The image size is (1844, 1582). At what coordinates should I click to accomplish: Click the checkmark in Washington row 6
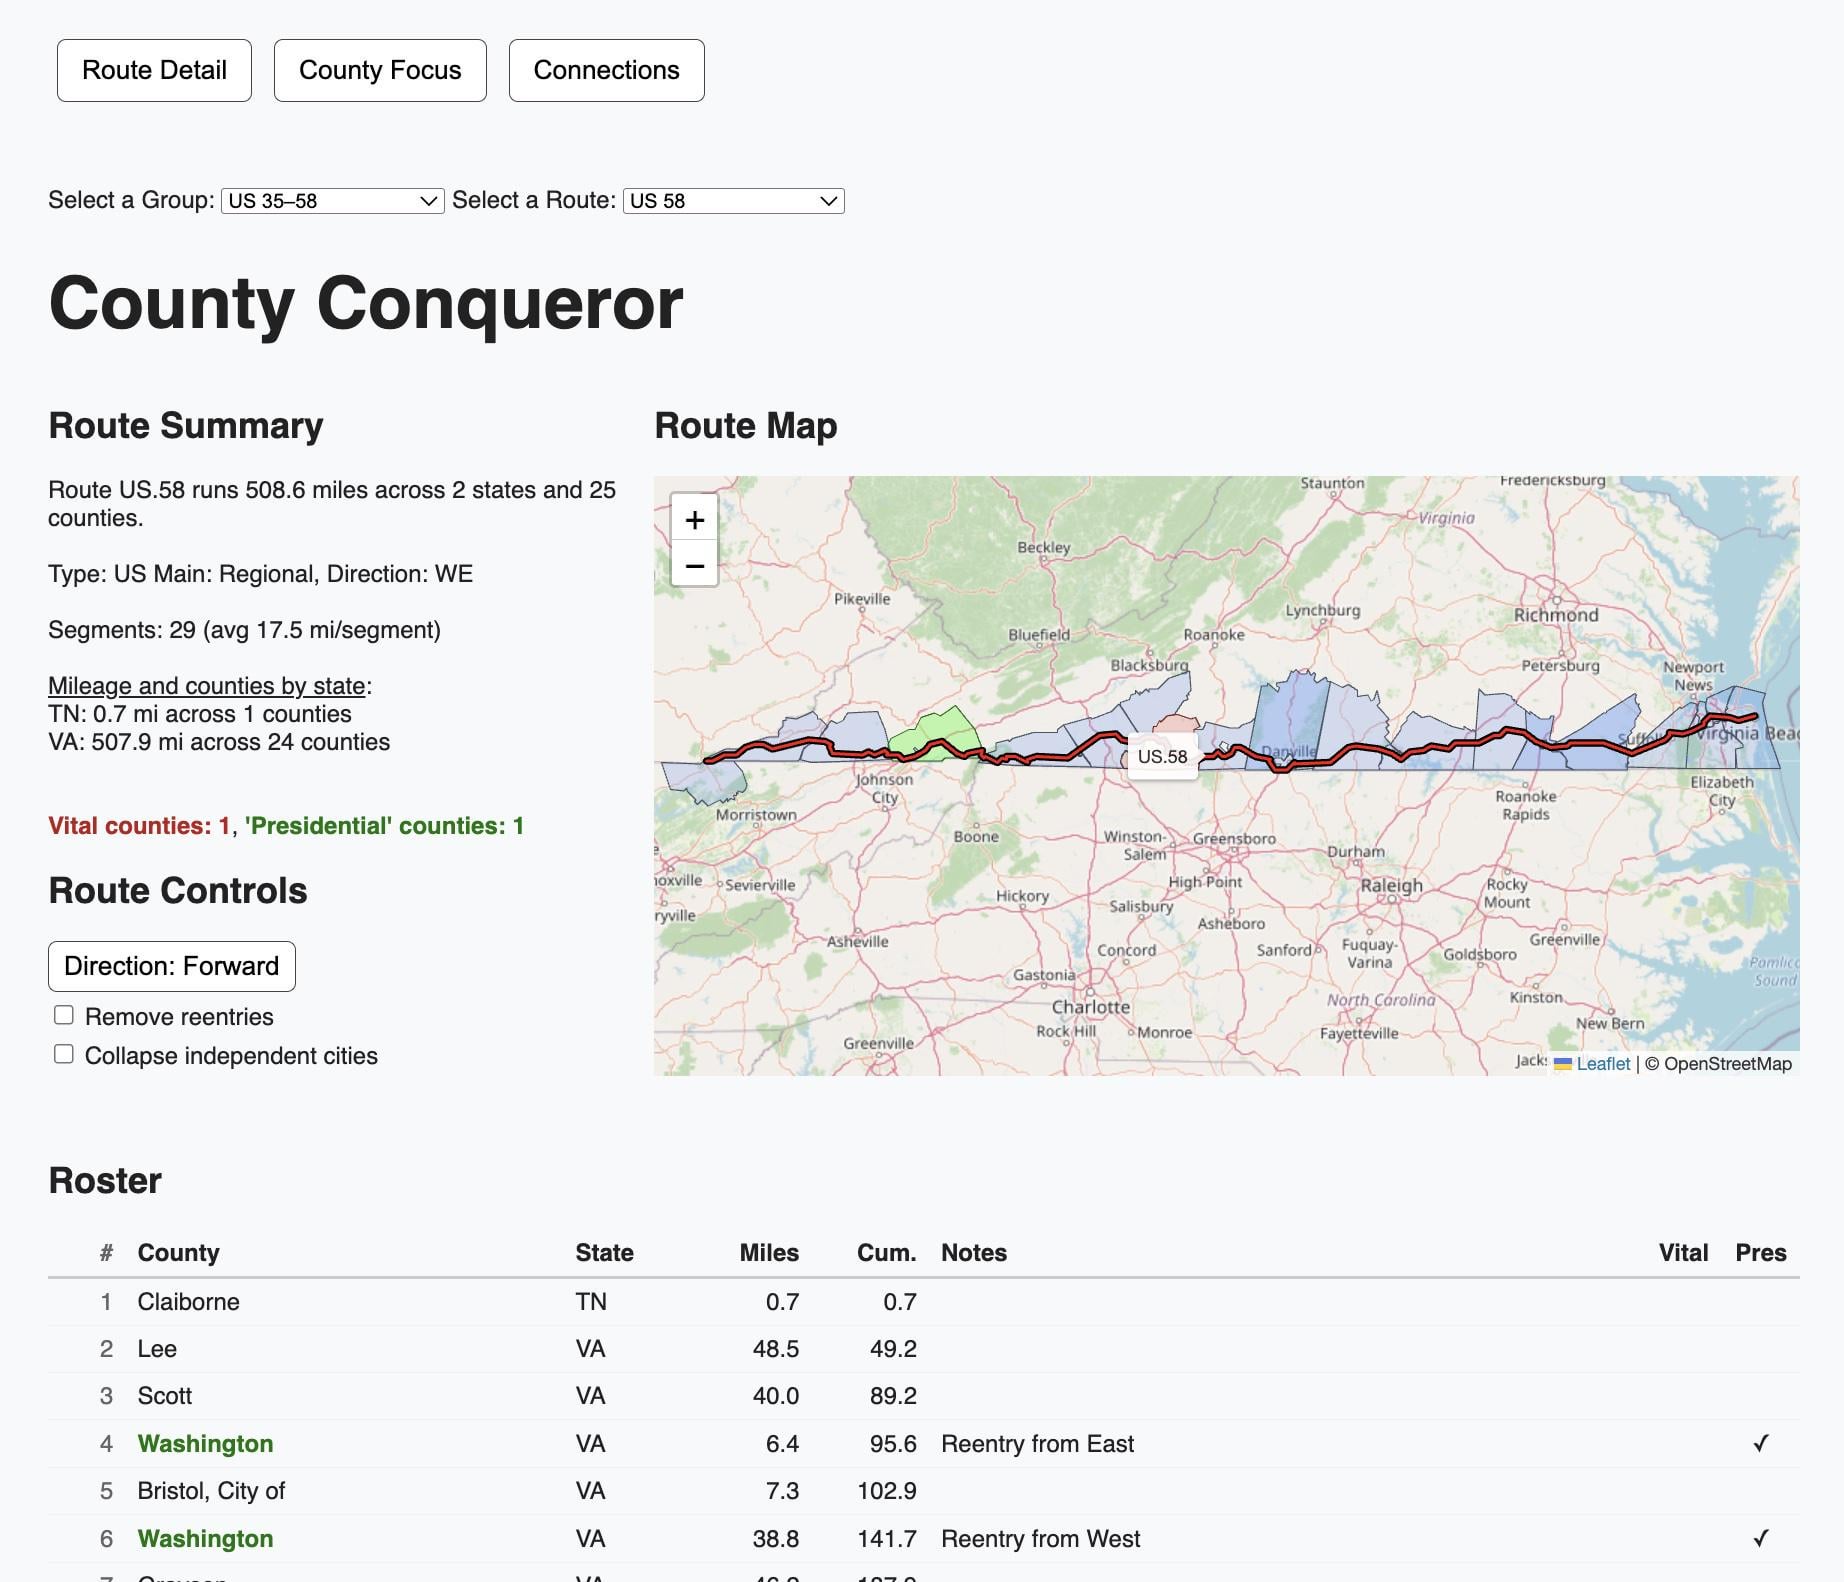click(x=1761, y=1538)
